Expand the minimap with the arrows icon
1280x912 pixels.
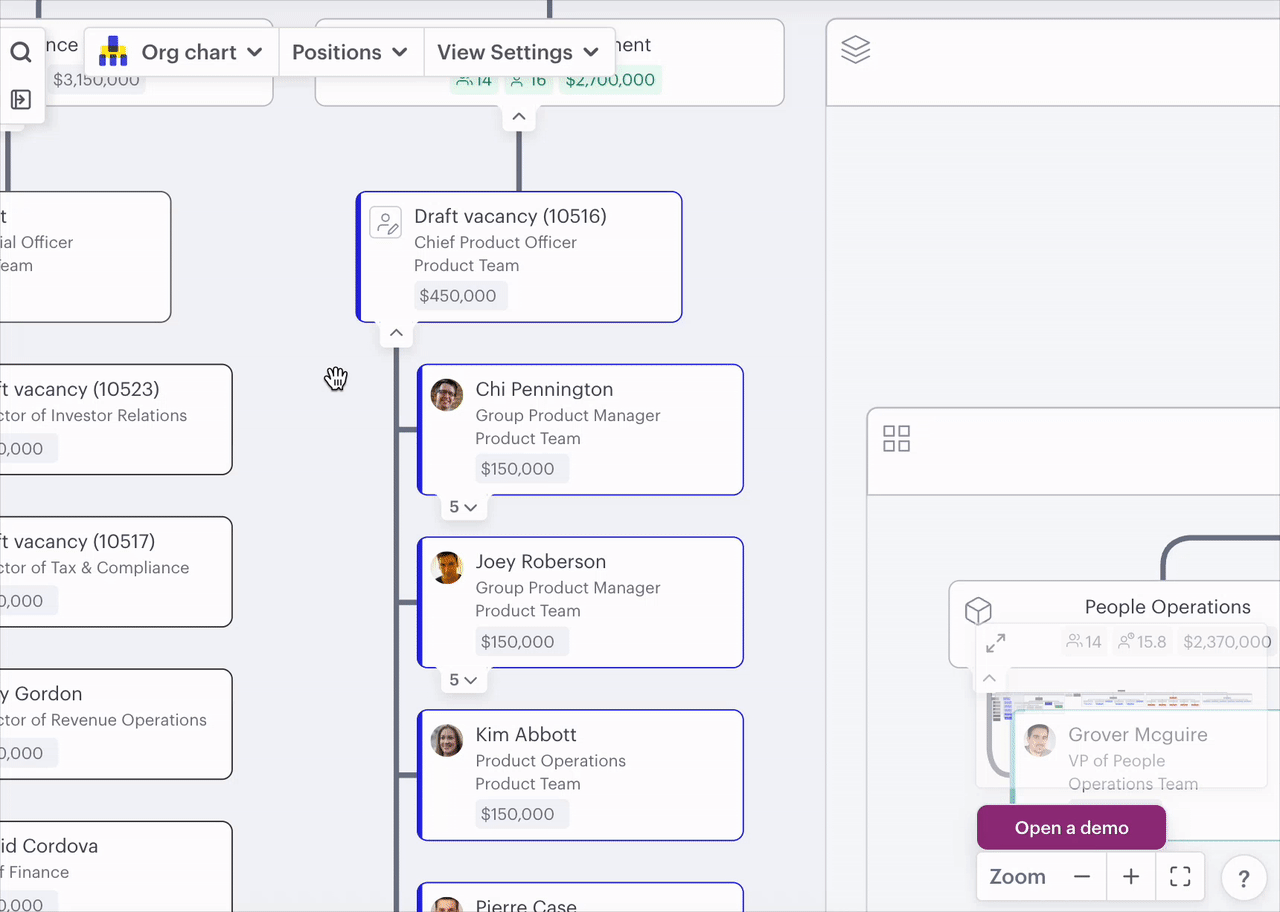995,643
